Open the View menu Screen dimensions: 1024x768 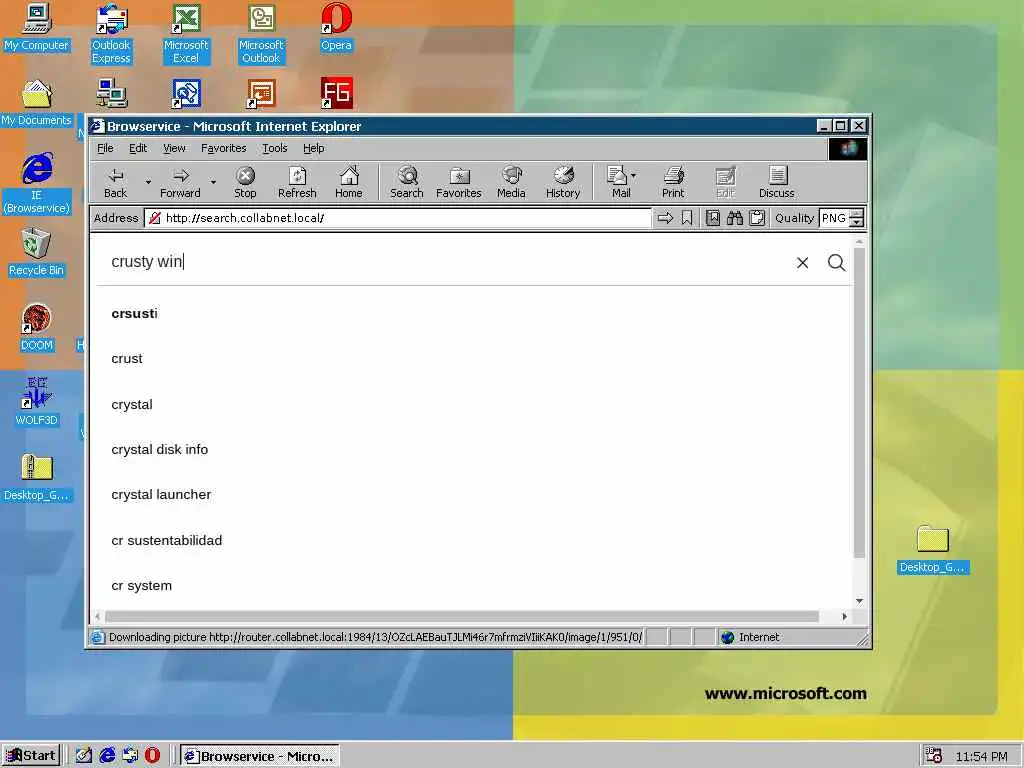pos(174,148)
